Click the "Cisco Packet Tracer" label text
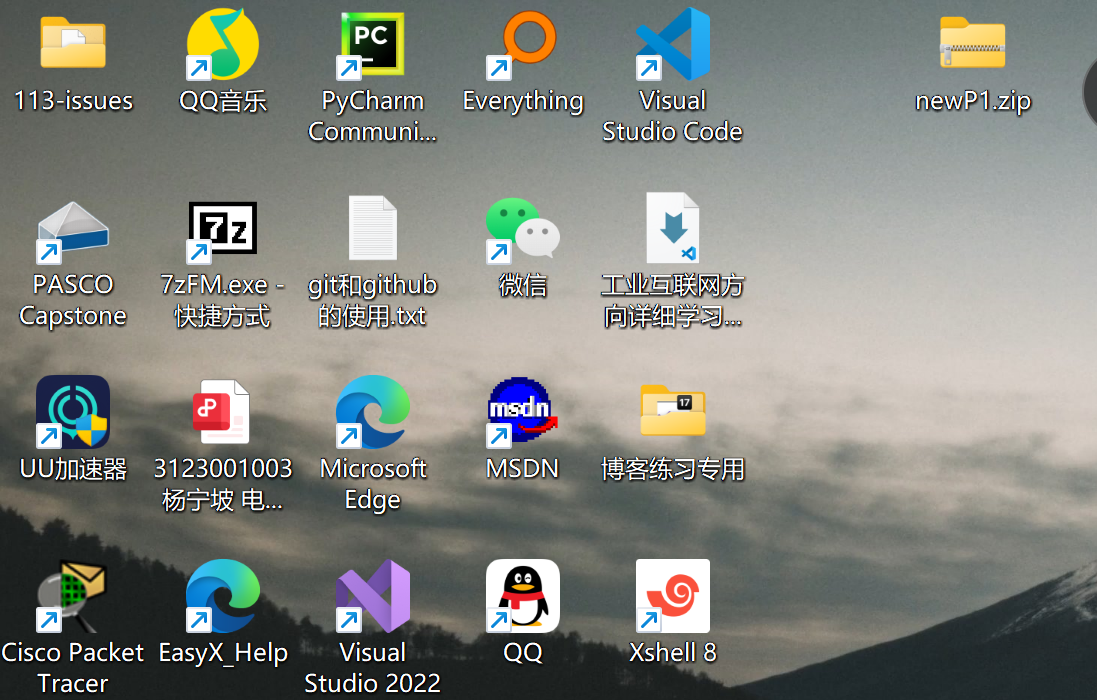Screen dimensions: 1097x700 73,667
